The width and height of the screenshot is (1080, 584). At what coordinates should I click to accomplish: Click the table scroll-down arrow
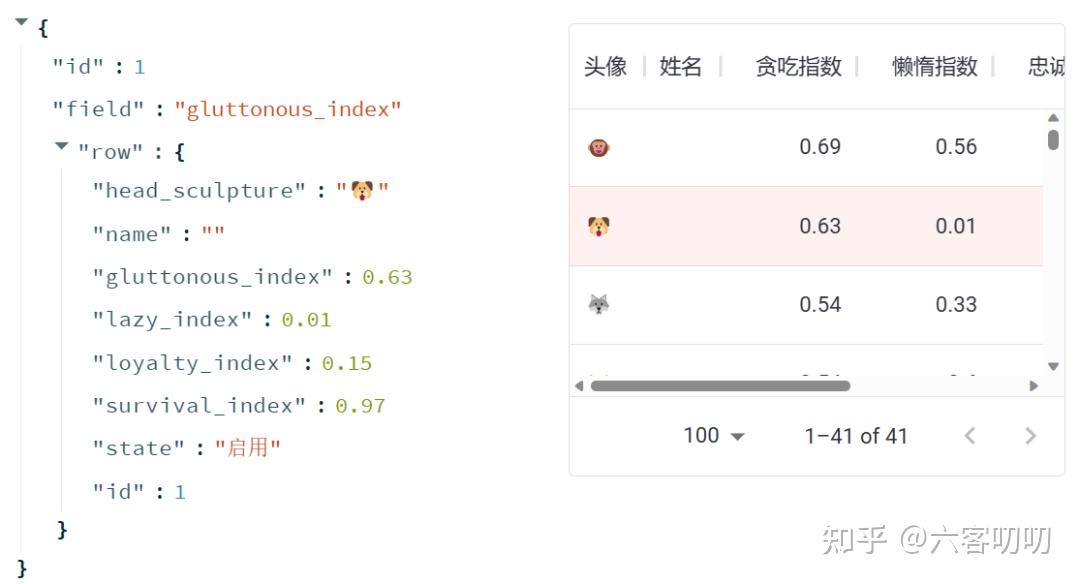[1053, 366]
